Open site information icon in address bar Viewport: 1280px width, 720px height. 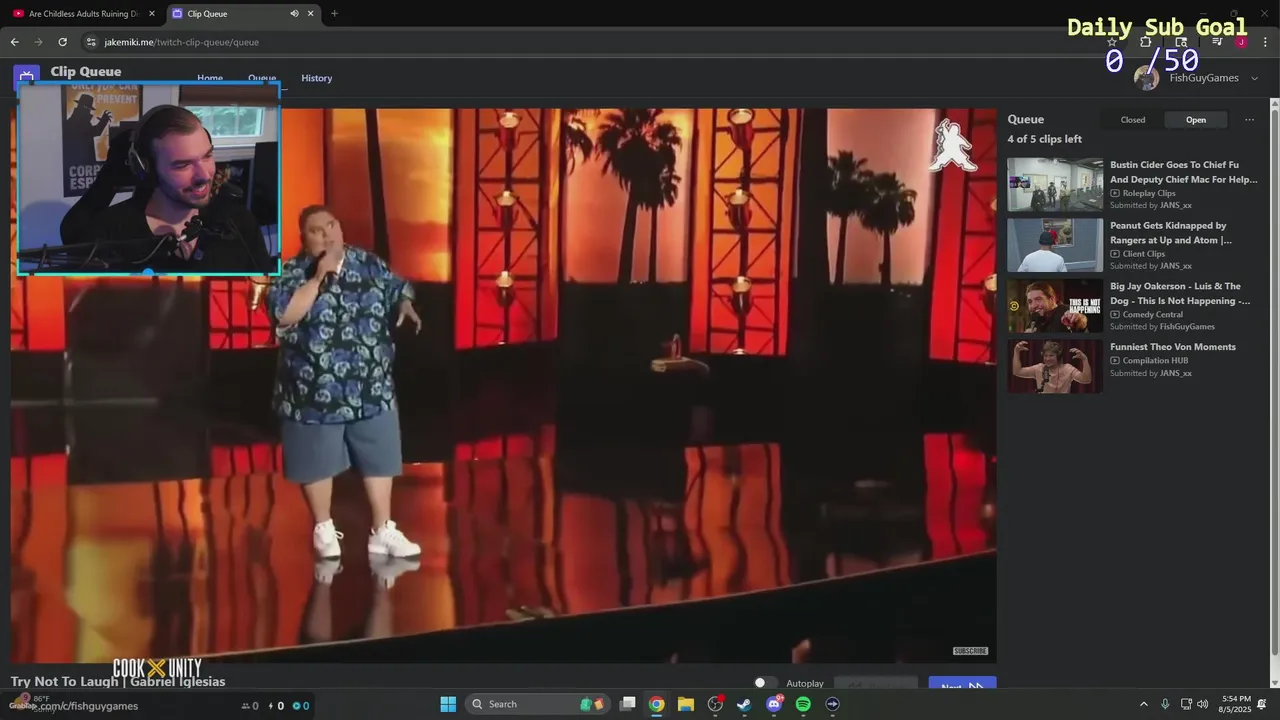(91, 42)
